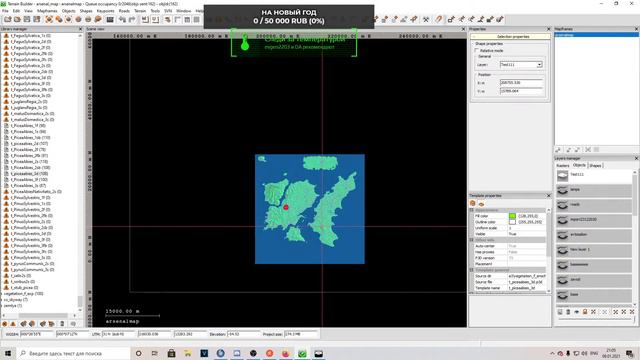640x360 pixels.
Task: Click the first icon under the Mapframes list
Action: coord(558,150)
